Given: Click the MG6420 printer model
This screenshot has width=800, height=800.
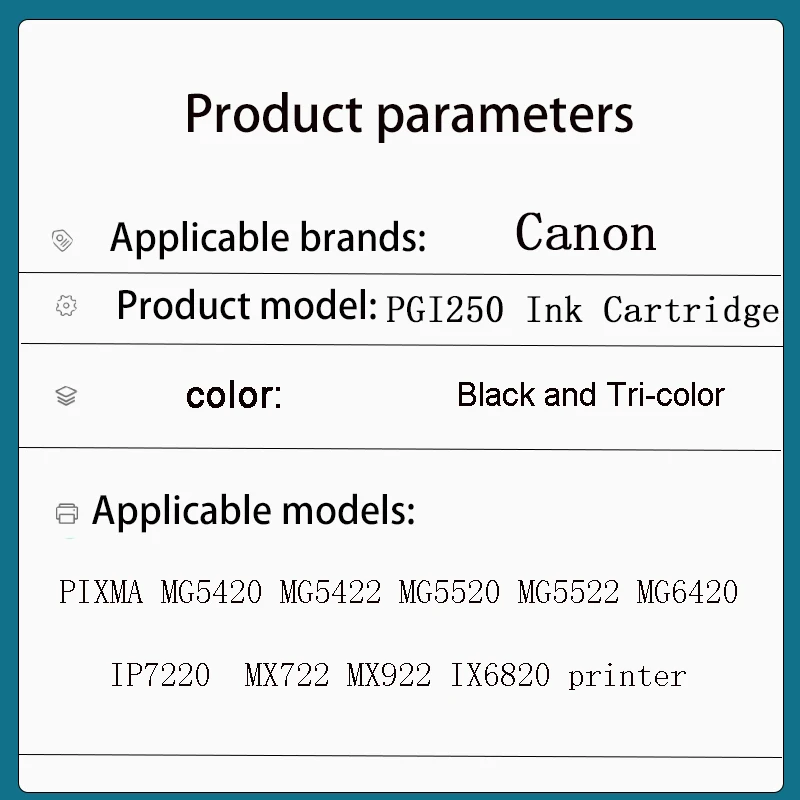Looking at the screenshot, I should (687, 592).
